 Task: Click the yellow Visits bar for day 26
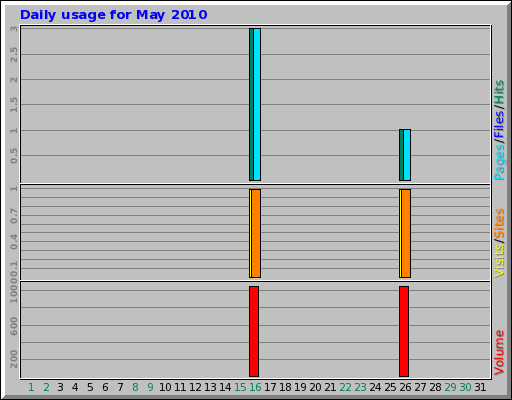click(x=400, y=233)
